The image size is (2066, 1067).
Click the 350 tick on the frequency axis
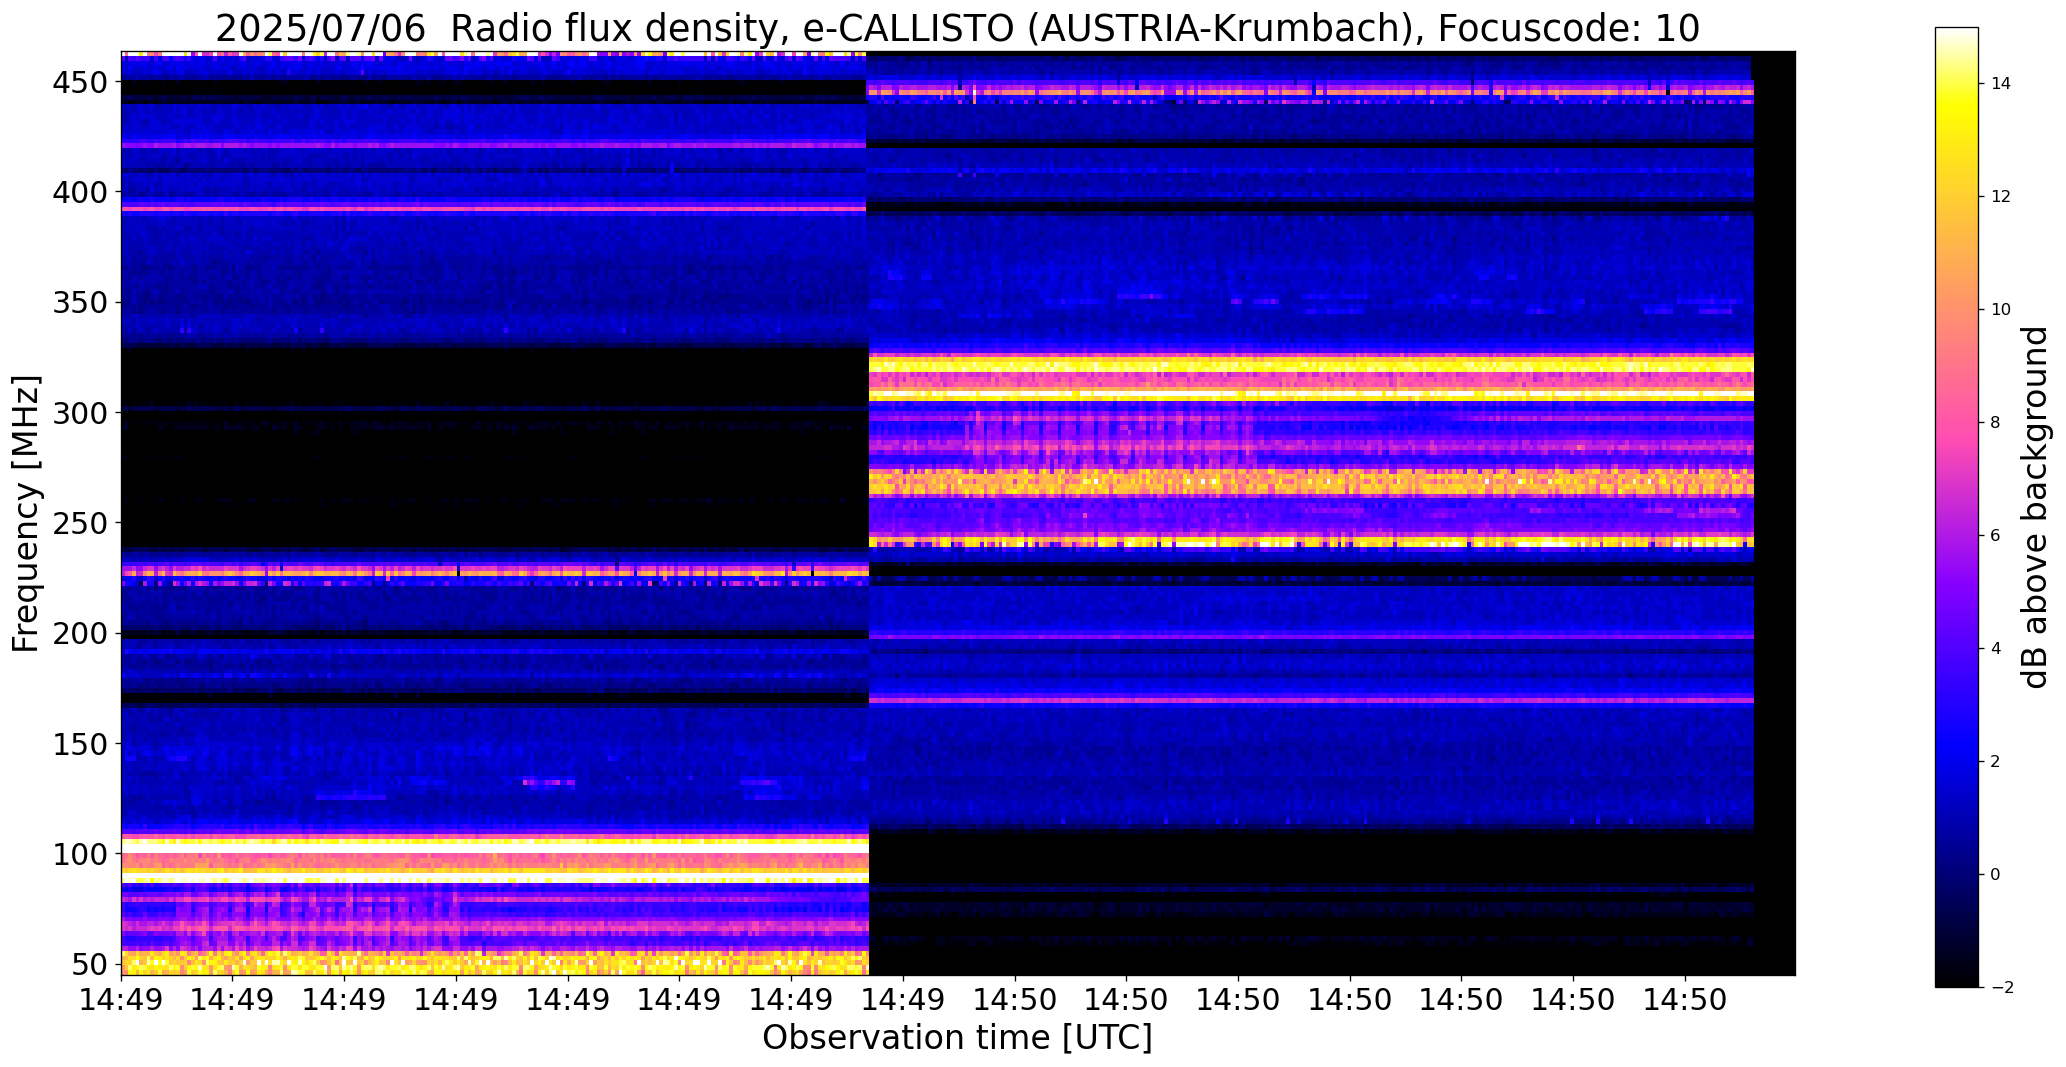click(78, 302)
